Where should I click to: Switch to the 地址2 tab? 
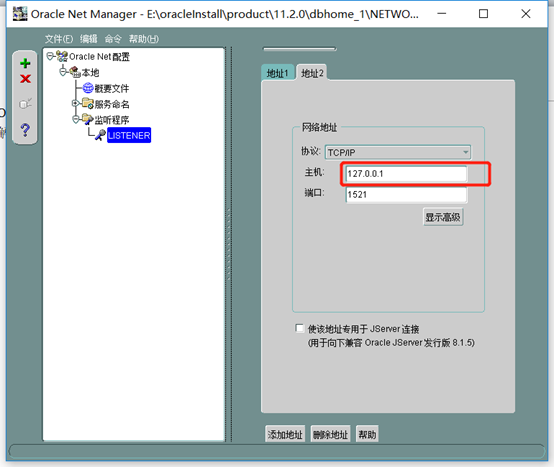click(x=312, y=73)
